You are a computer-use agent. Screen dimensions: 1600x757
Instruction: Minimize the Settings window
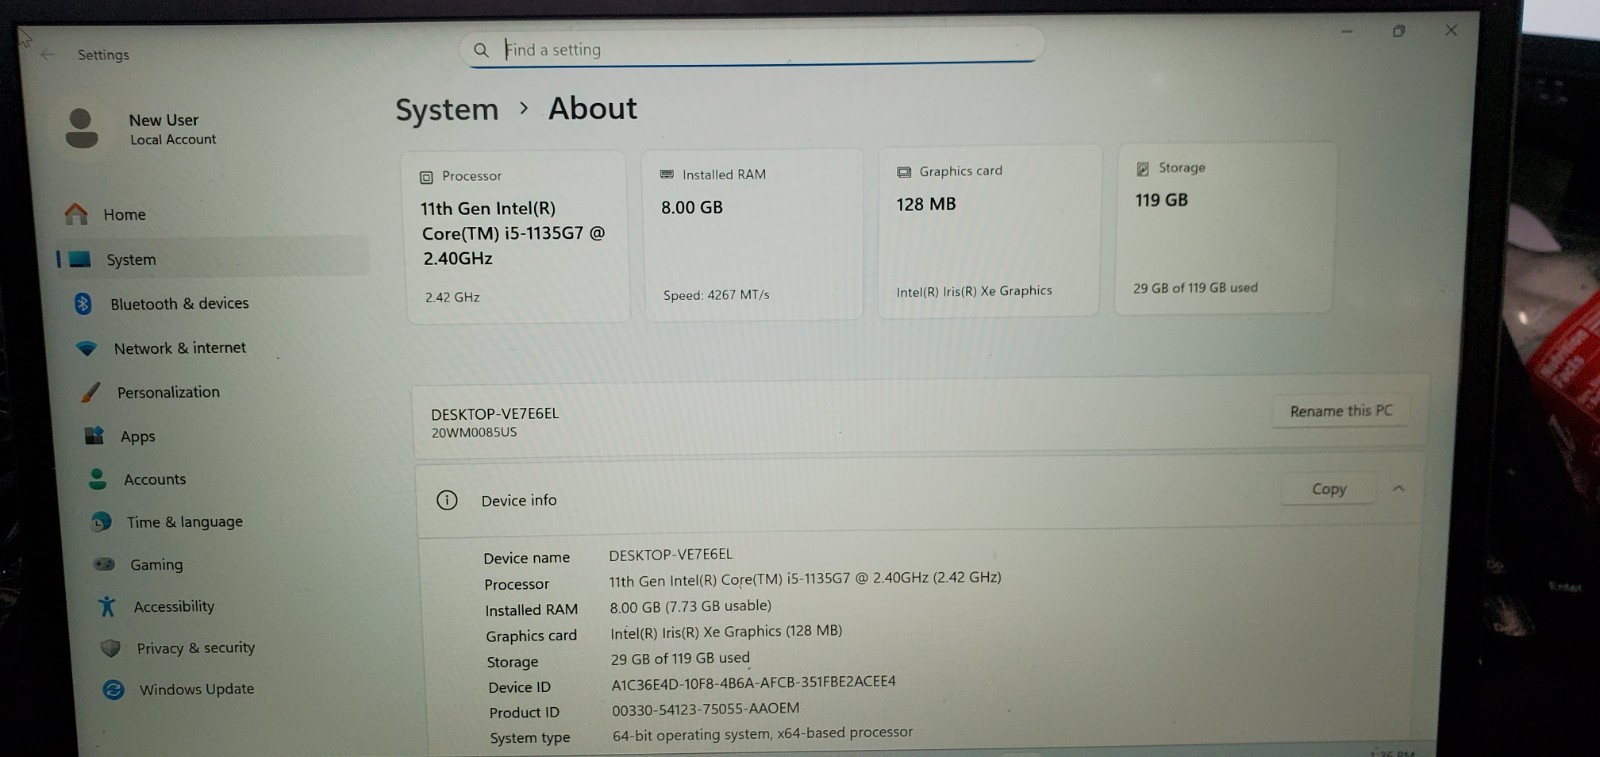point(1347,31)
